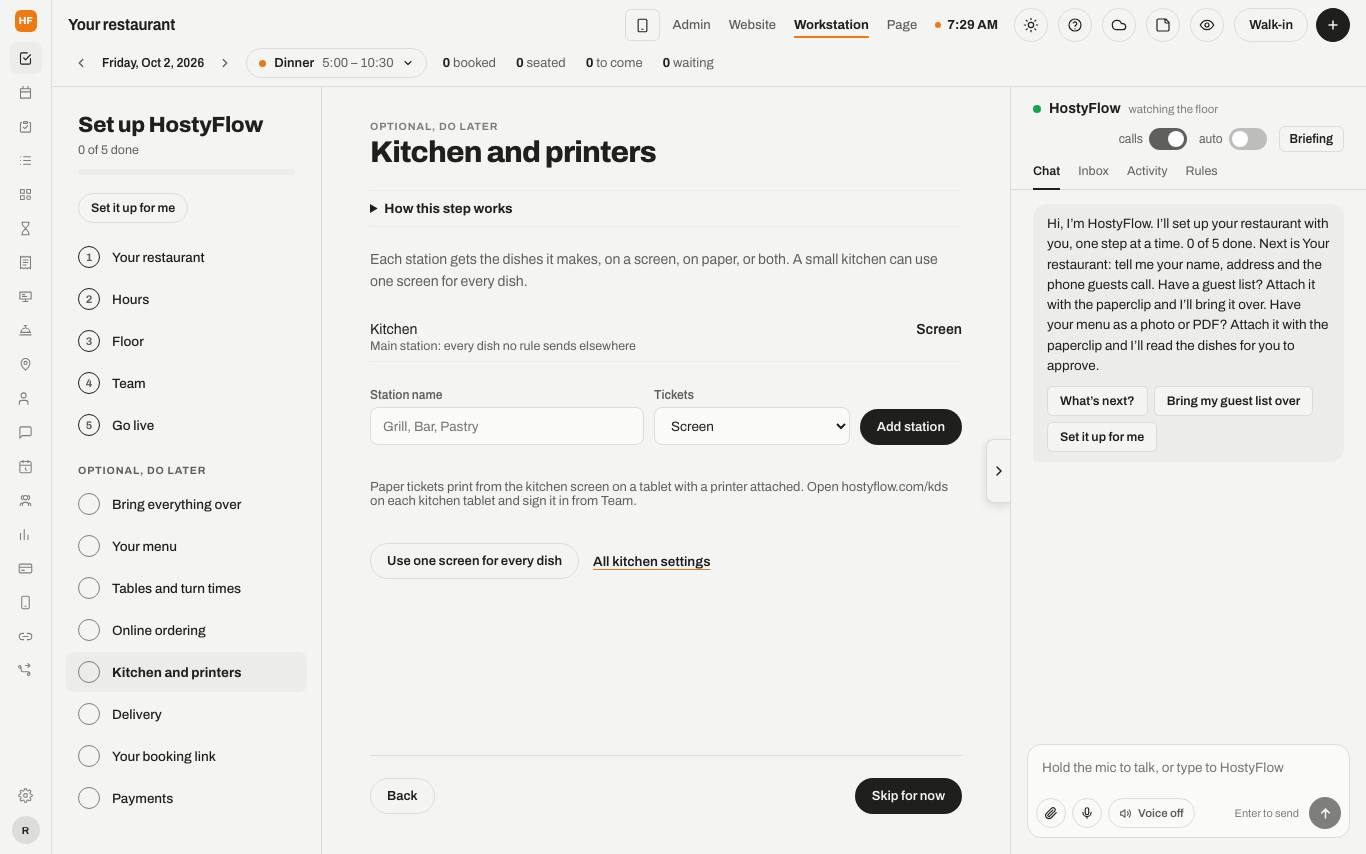Click the map pin icon in sidebar
This screenshot has height=854, width=1366.
[x=25, y=365]
